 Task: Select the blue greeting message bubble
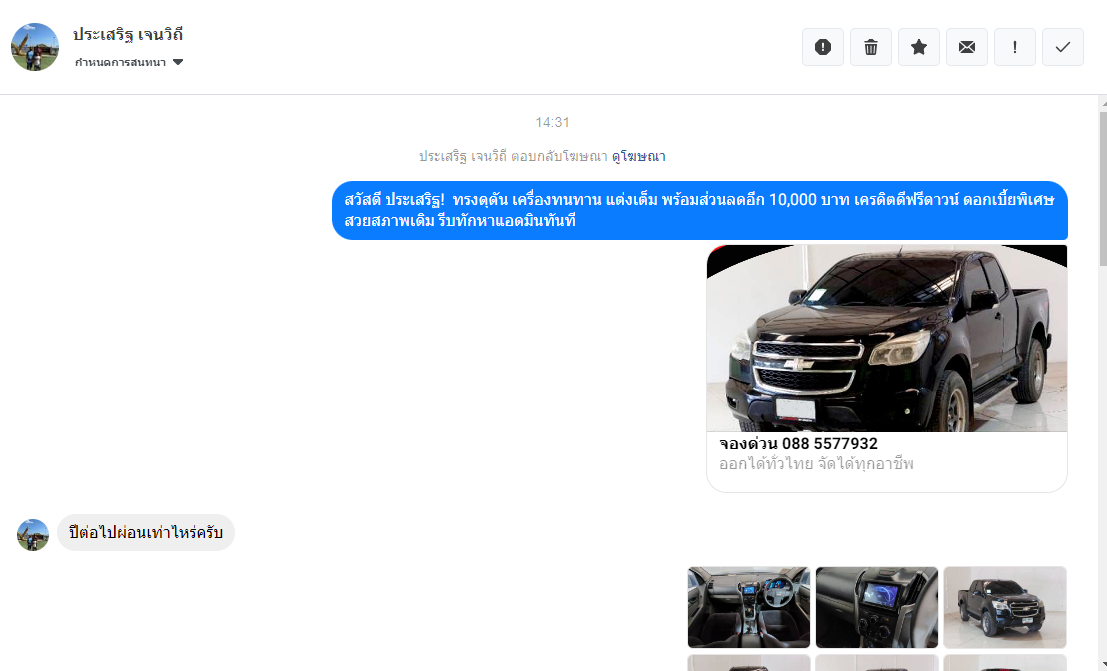pyautogui.click(x=700, y=210)
